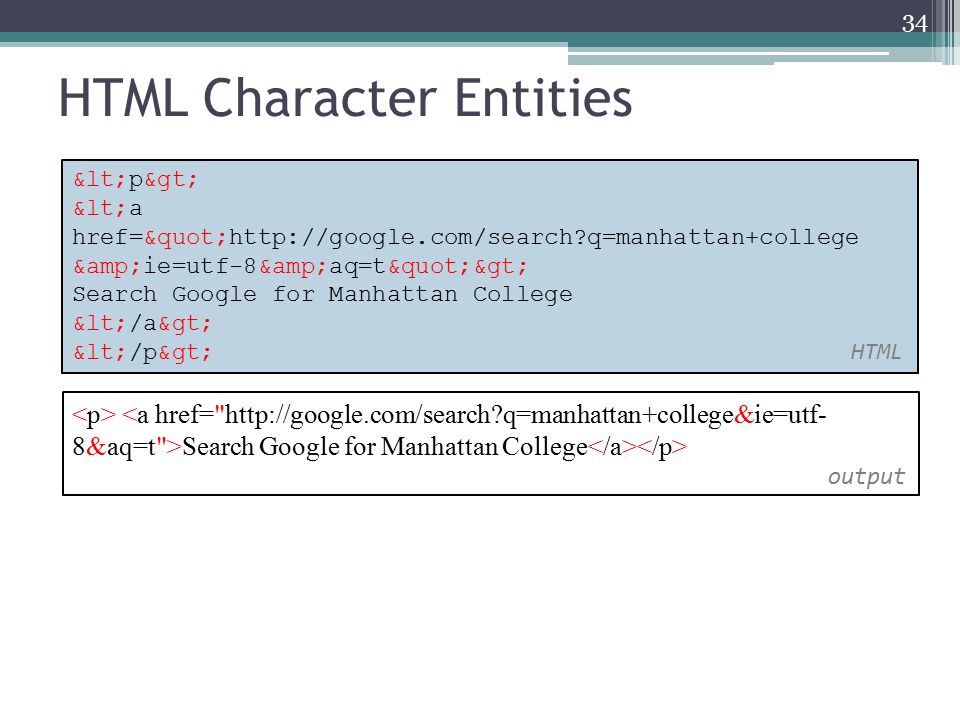Click the slide title 'HTML Character Entities'
This screenshot has width=960, height=720.
(x=345, y=98)
